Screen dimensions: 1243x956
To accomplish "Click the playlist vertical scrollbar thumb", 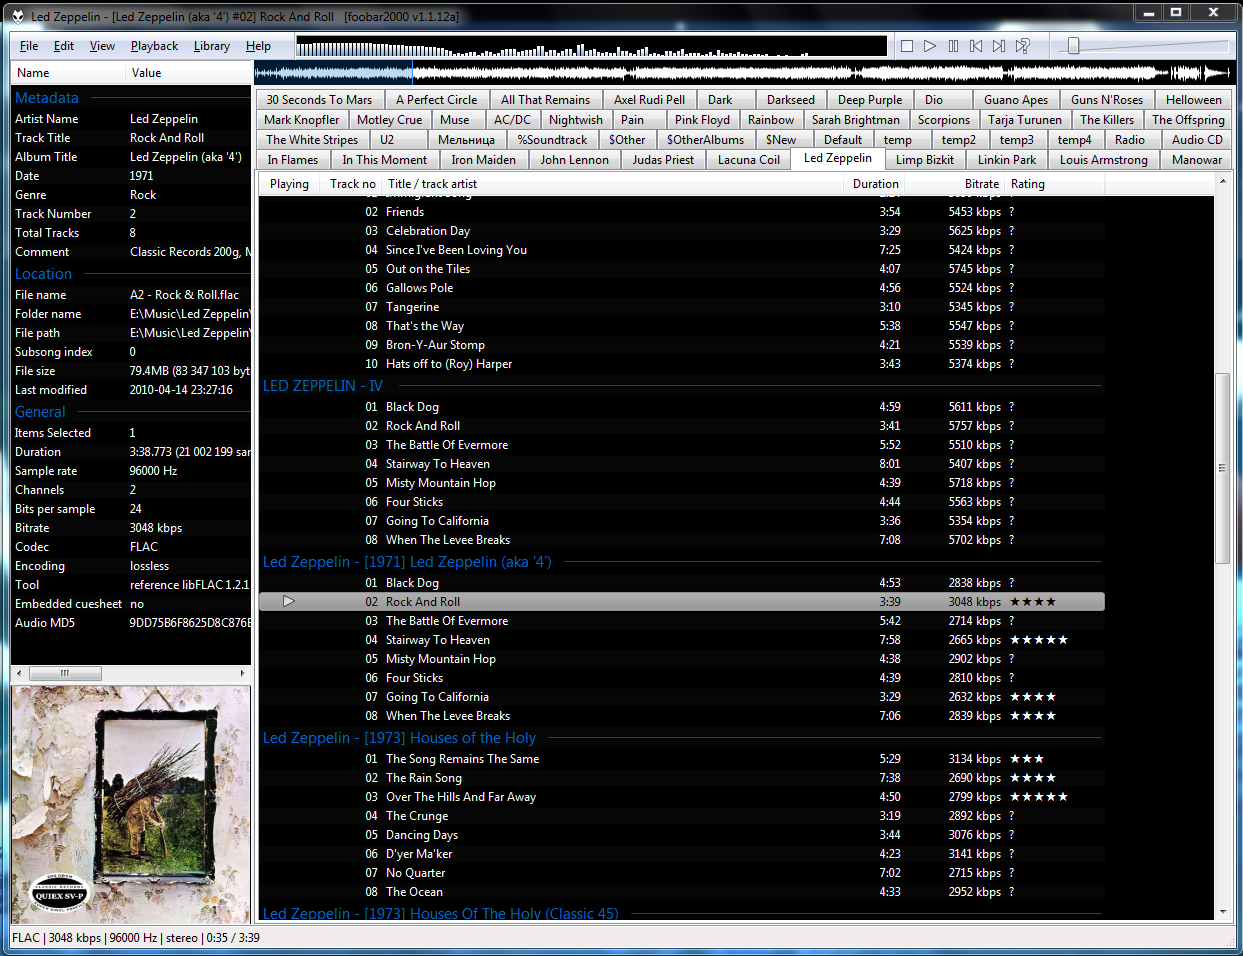I will point(1222,468).
